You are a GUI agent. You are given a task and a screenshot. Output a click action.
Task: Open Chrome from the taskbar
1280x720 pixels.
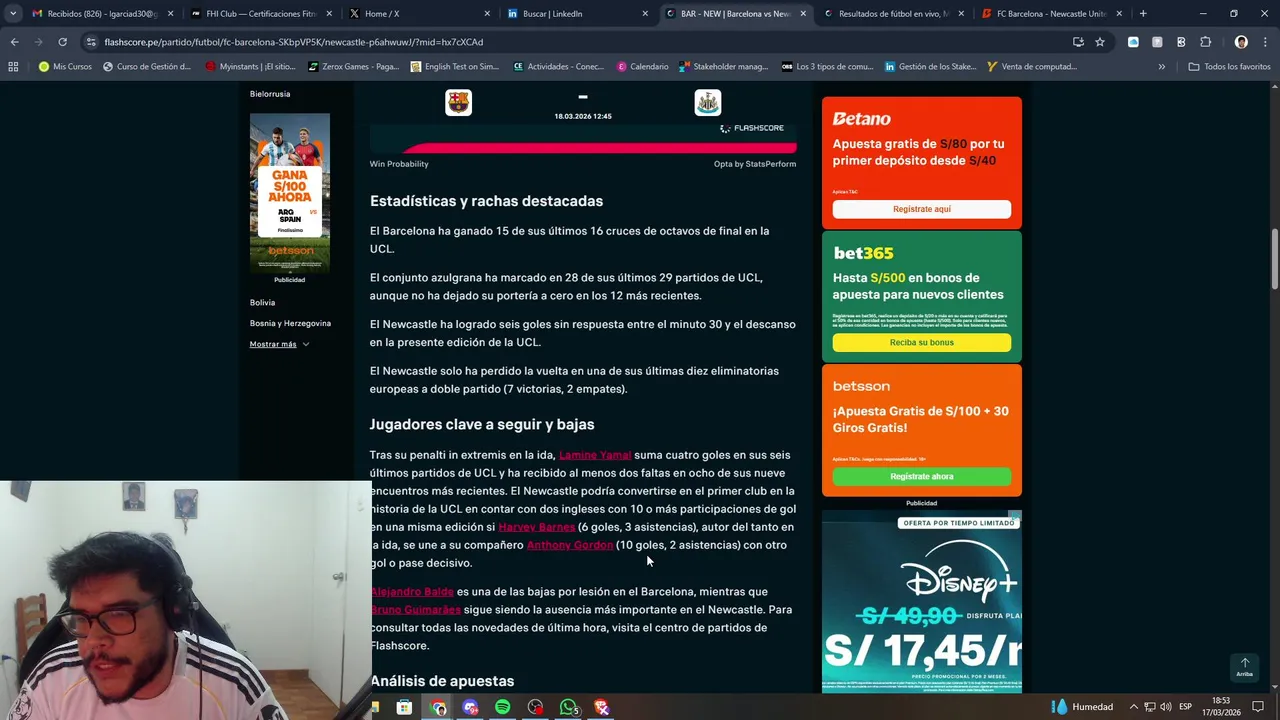[x=438, y=708]
